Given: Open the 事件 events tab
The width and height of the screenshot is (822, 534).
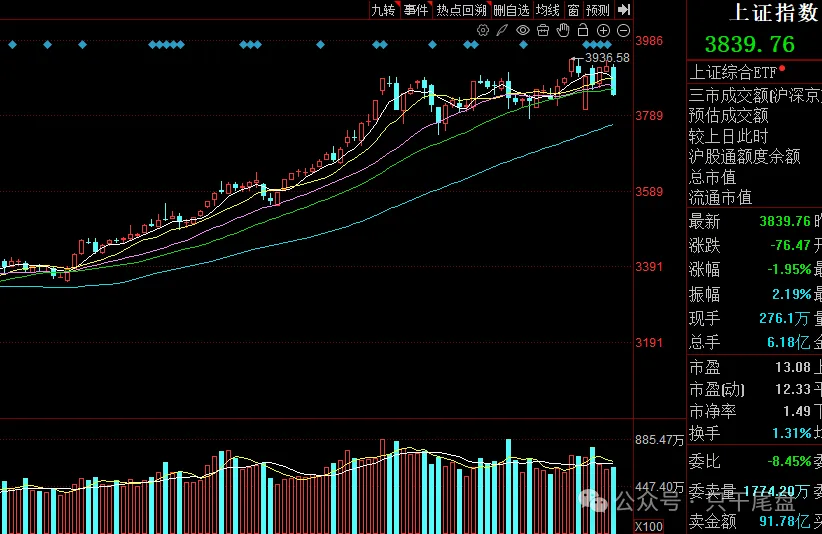Looking at the screenshot, I should click(x=416, y=10).
